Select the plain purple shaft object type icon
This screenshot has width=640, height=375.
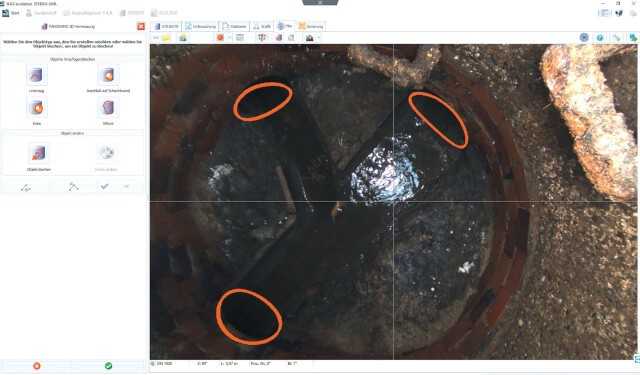coord(108,108)
